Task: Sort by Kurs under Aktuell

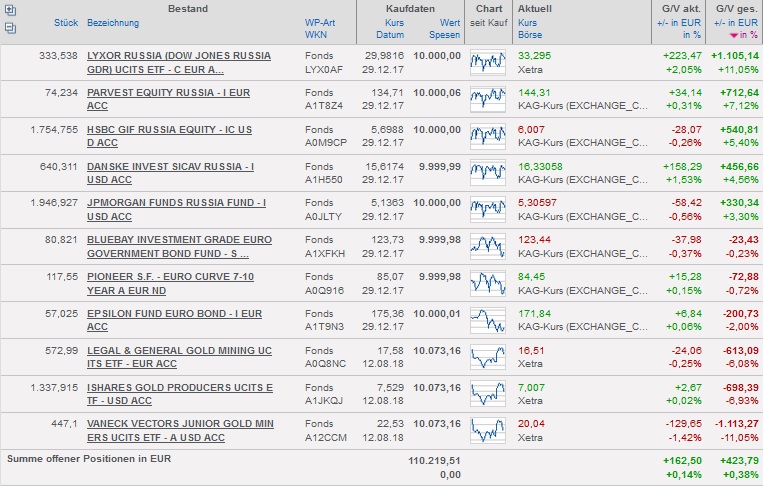Action: (x=527, y=23)
